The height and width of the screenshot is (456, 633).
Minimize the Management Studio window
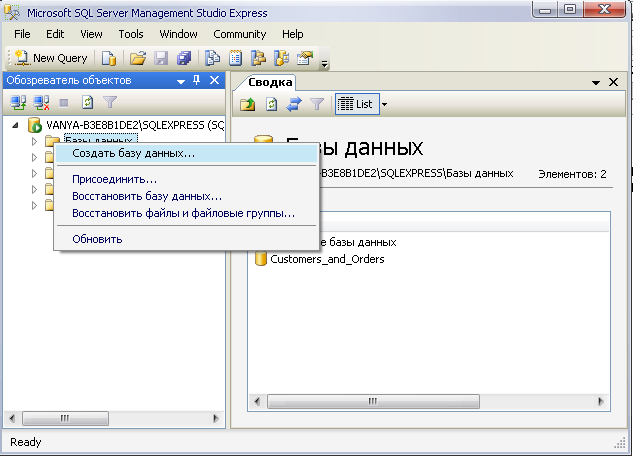point(545,10)
